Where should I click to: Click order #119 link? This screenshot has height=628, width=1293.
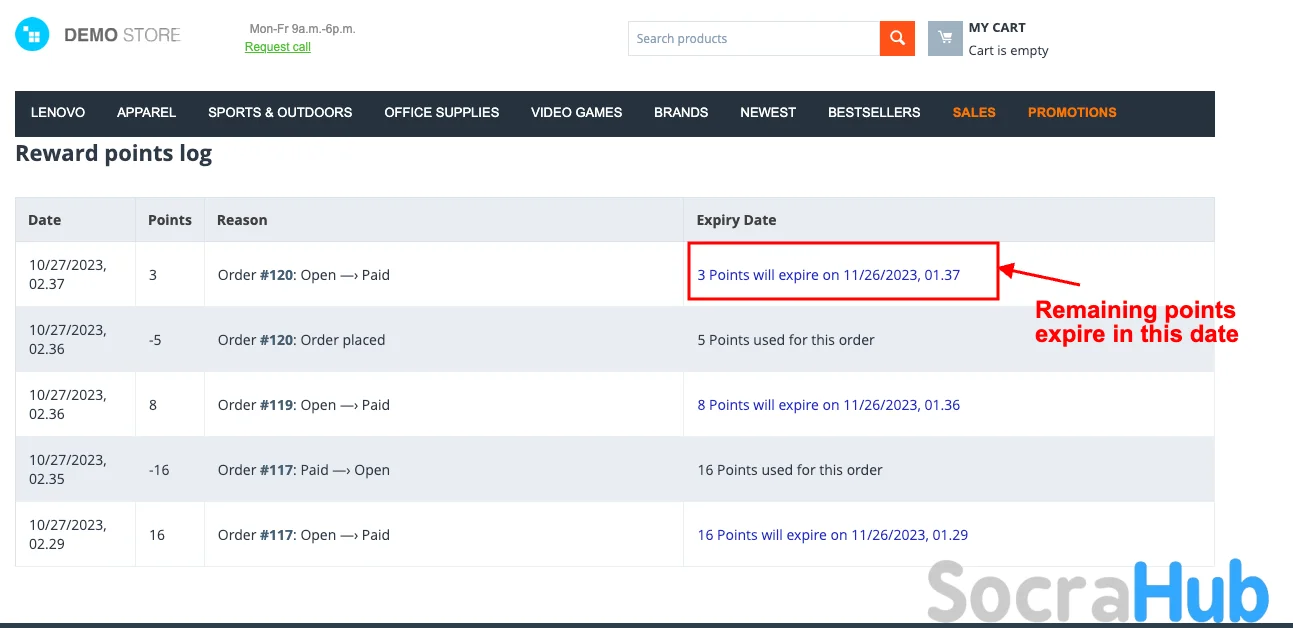[277, 405]
